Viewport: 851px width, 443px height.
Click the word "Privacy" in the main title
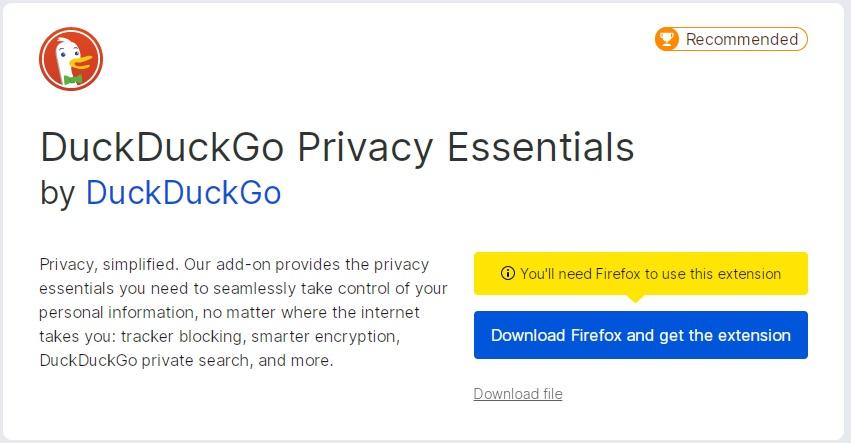(365, 148)
